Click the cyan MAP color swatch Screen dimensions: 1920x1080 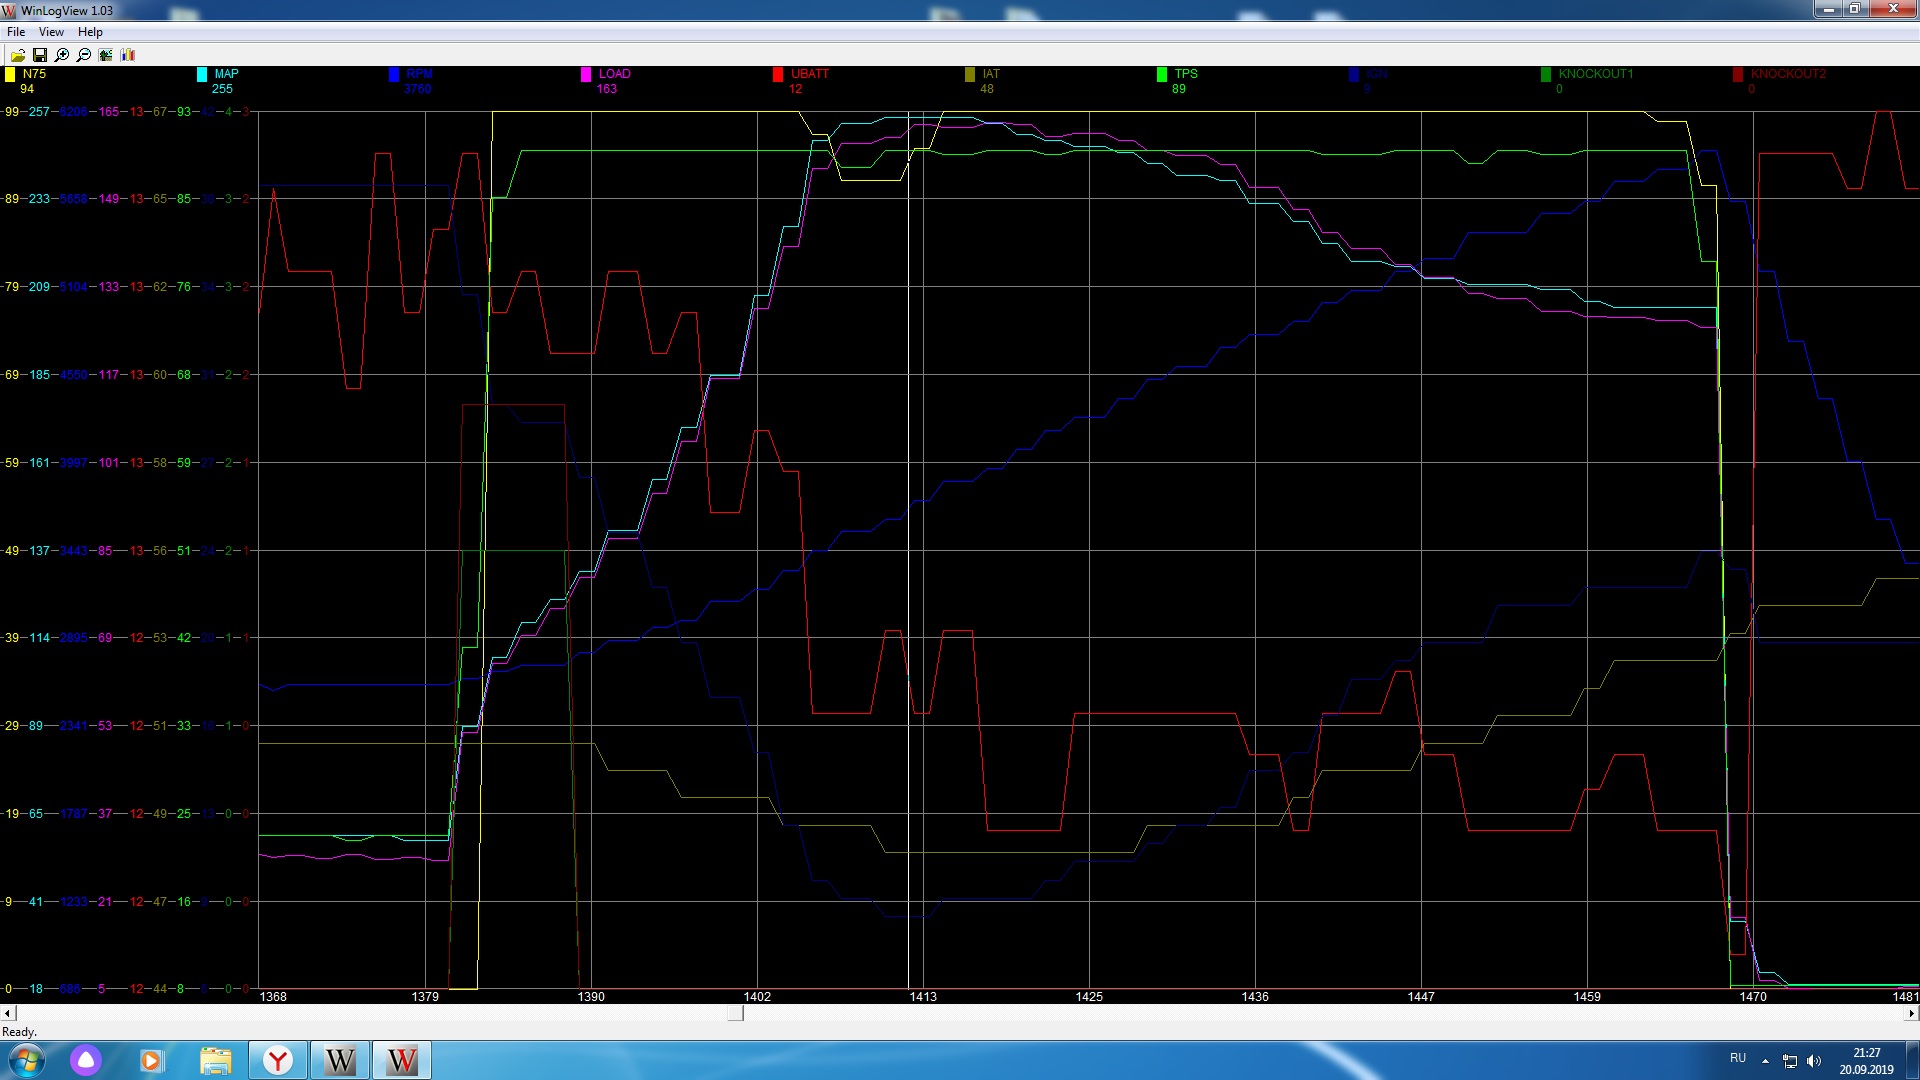click(x=202, y=74)
